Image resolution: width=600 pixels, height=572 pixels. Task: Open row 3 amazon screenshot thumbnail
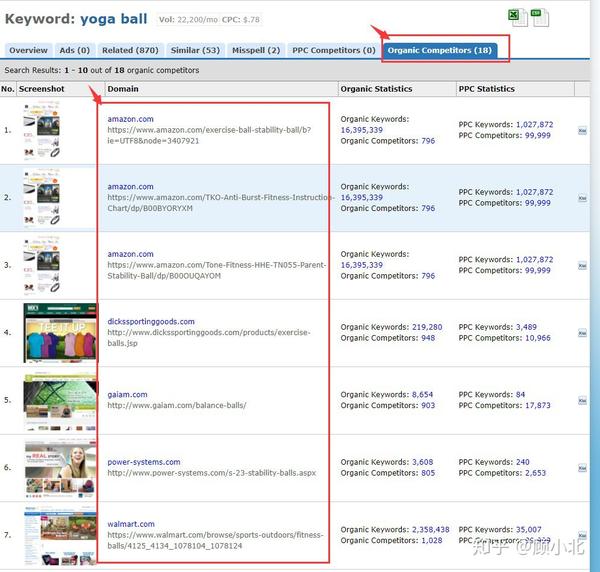pyautogui.click(x=42, y=265)
